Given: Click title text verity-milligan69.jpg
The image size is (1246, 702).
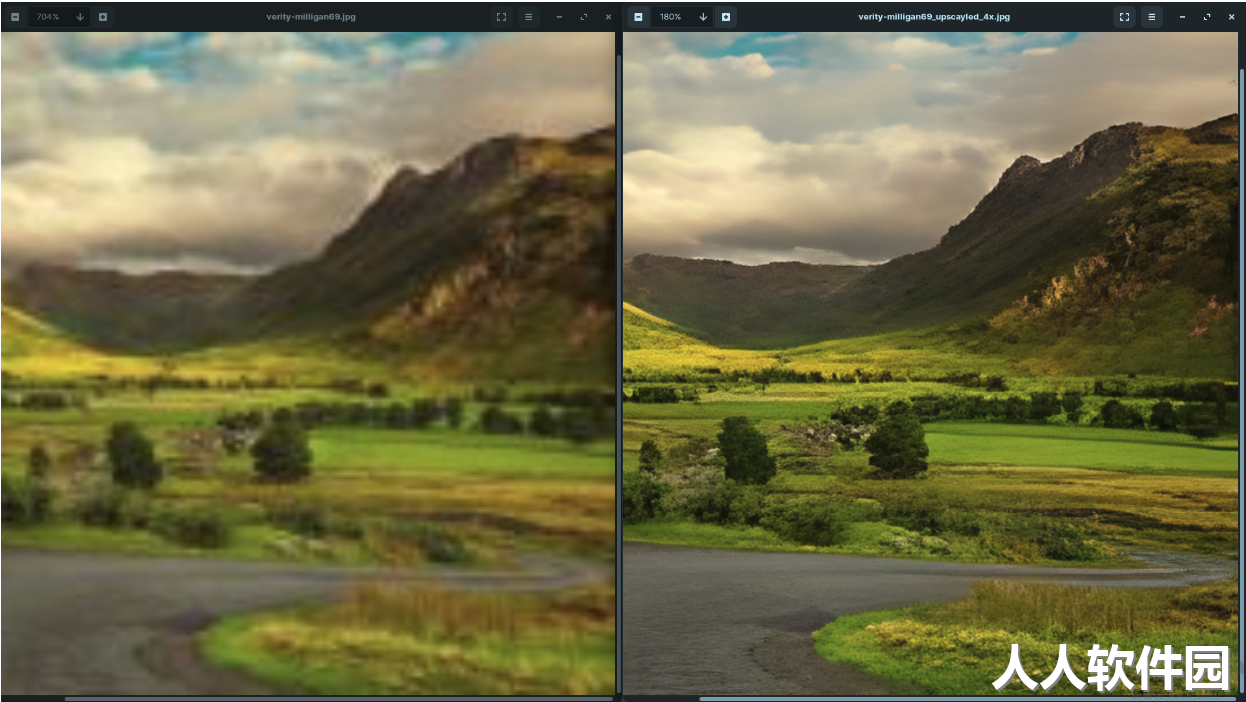Looking at the screenshot, I should click(311, 17).
